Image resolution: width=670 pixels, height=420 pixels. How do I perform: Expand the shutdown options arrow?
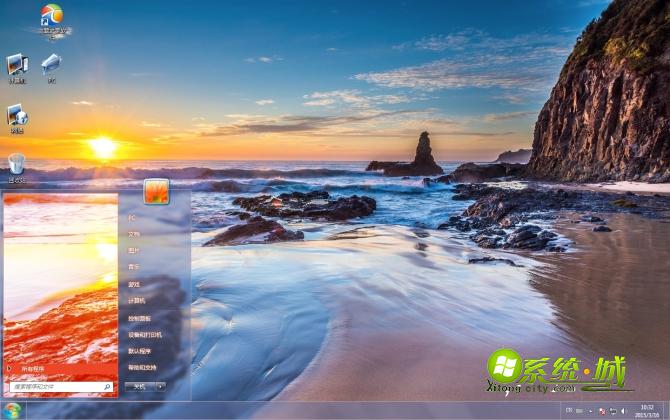pyautogui.click(x=160, y=386)
